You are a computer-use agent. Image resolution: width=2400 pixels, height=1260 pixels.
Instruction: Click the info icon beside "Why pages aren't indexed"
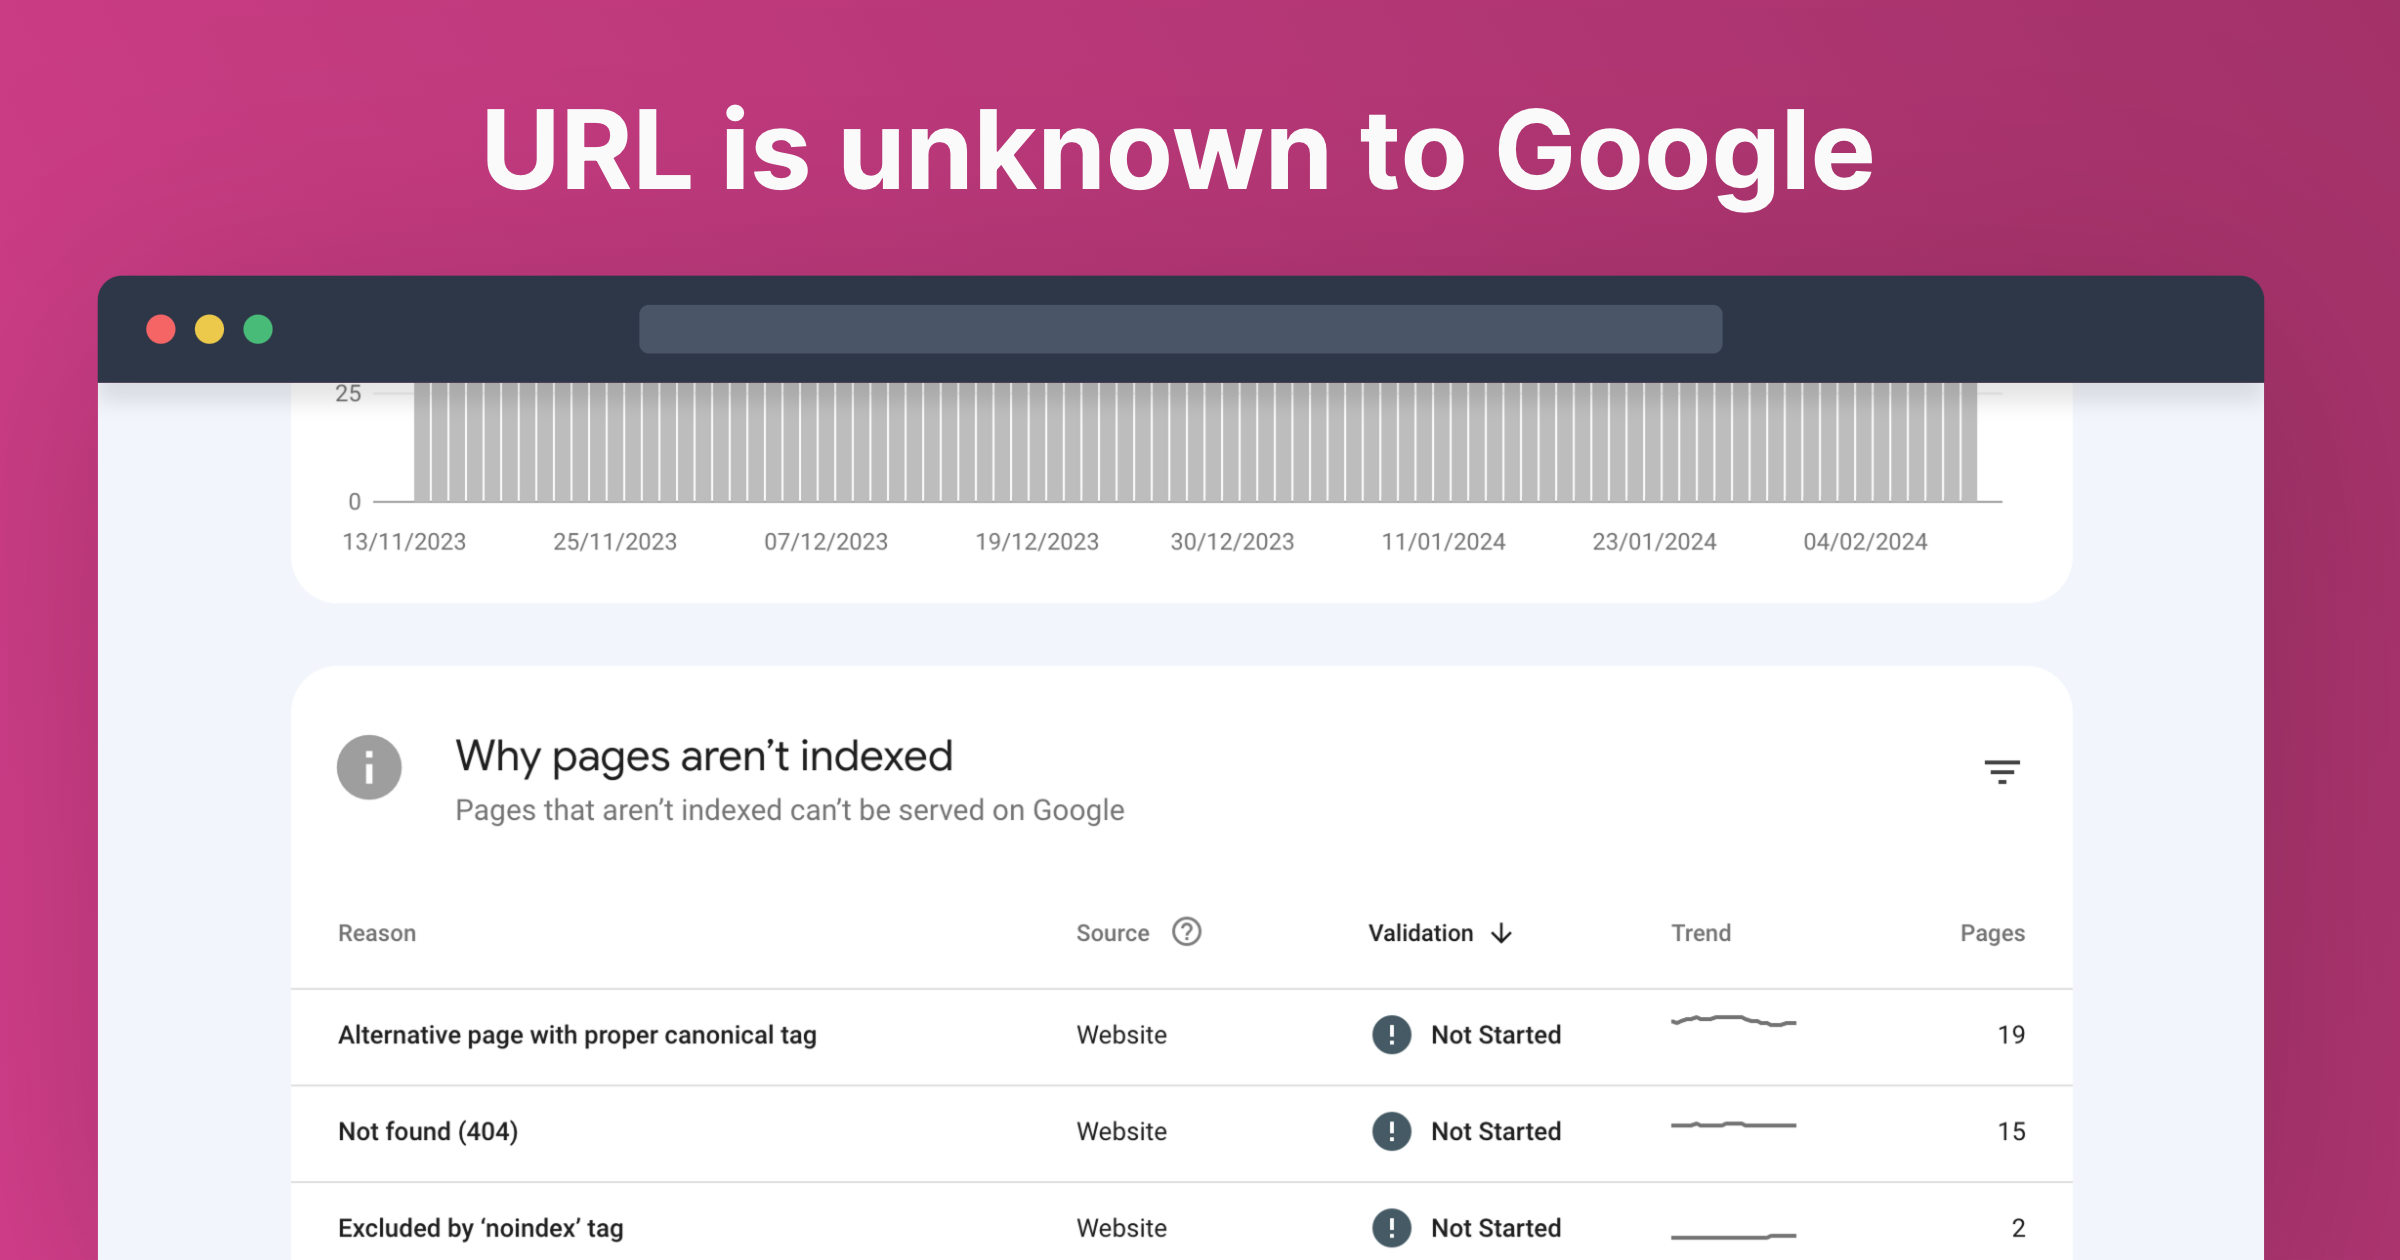point(370,767)
